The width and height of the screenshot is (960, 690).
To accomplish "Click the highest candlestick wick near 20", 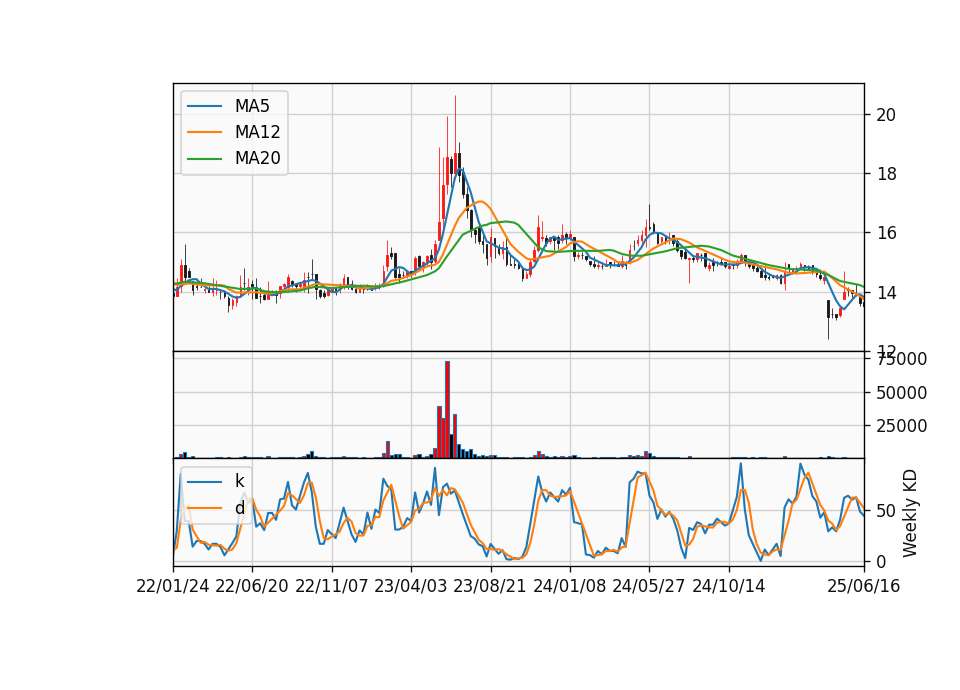I will click(455, 122).
